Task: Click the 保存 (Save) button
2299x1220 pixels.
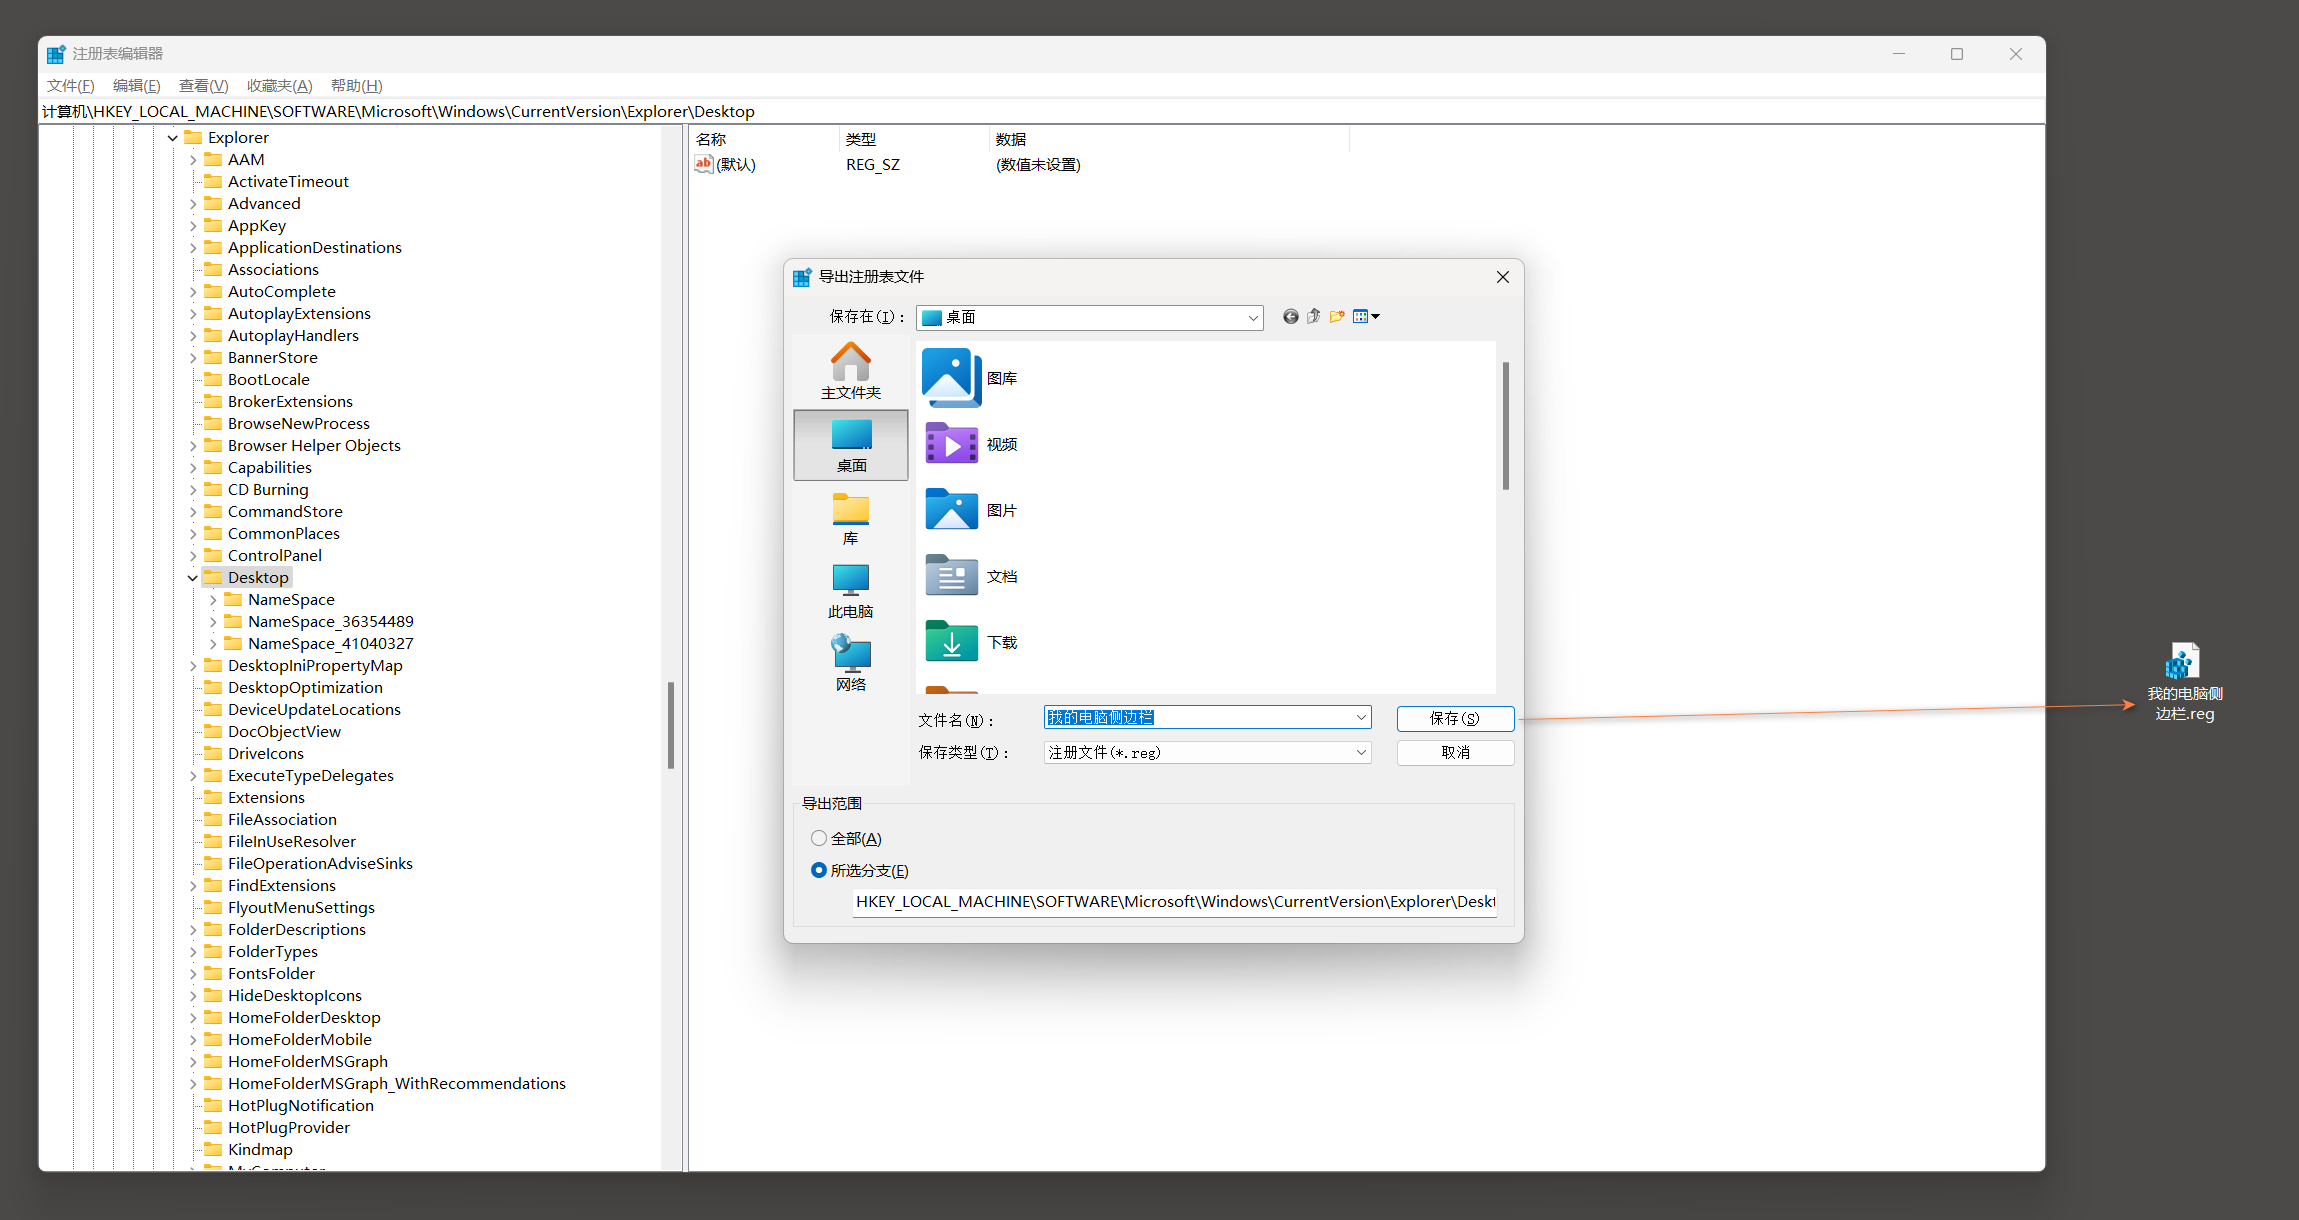Action: (1454, 718)
